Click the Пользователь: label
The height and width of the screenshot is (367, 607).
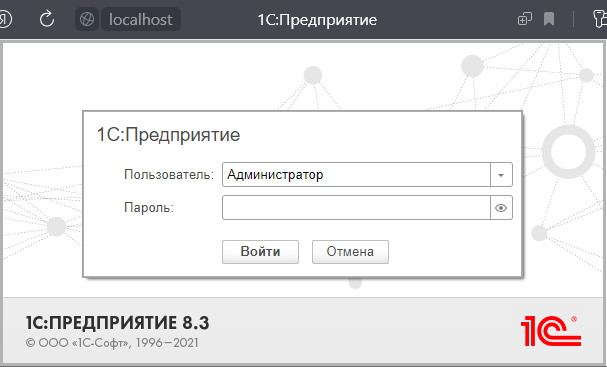coord(169,175)
